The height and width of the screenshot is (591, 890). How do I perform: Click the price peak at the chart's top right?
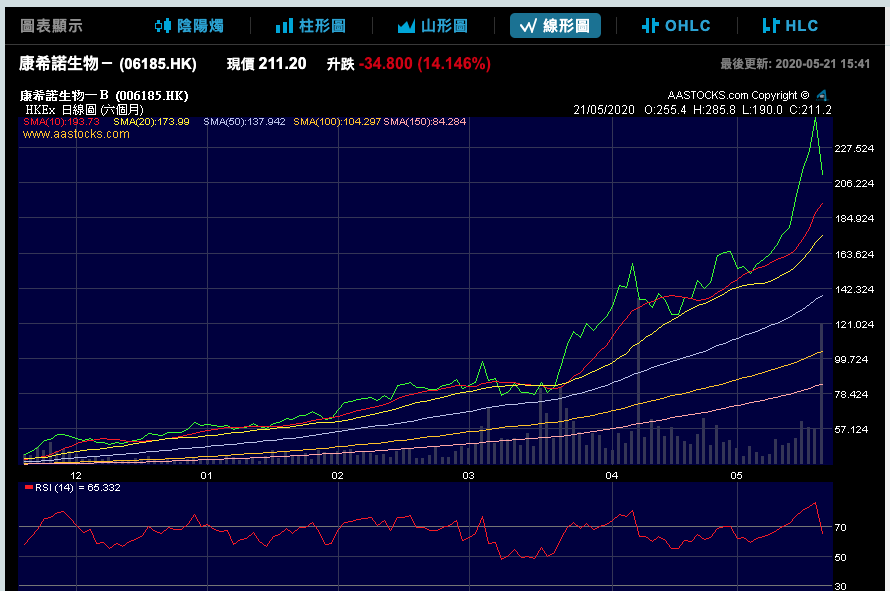[815, 119]
